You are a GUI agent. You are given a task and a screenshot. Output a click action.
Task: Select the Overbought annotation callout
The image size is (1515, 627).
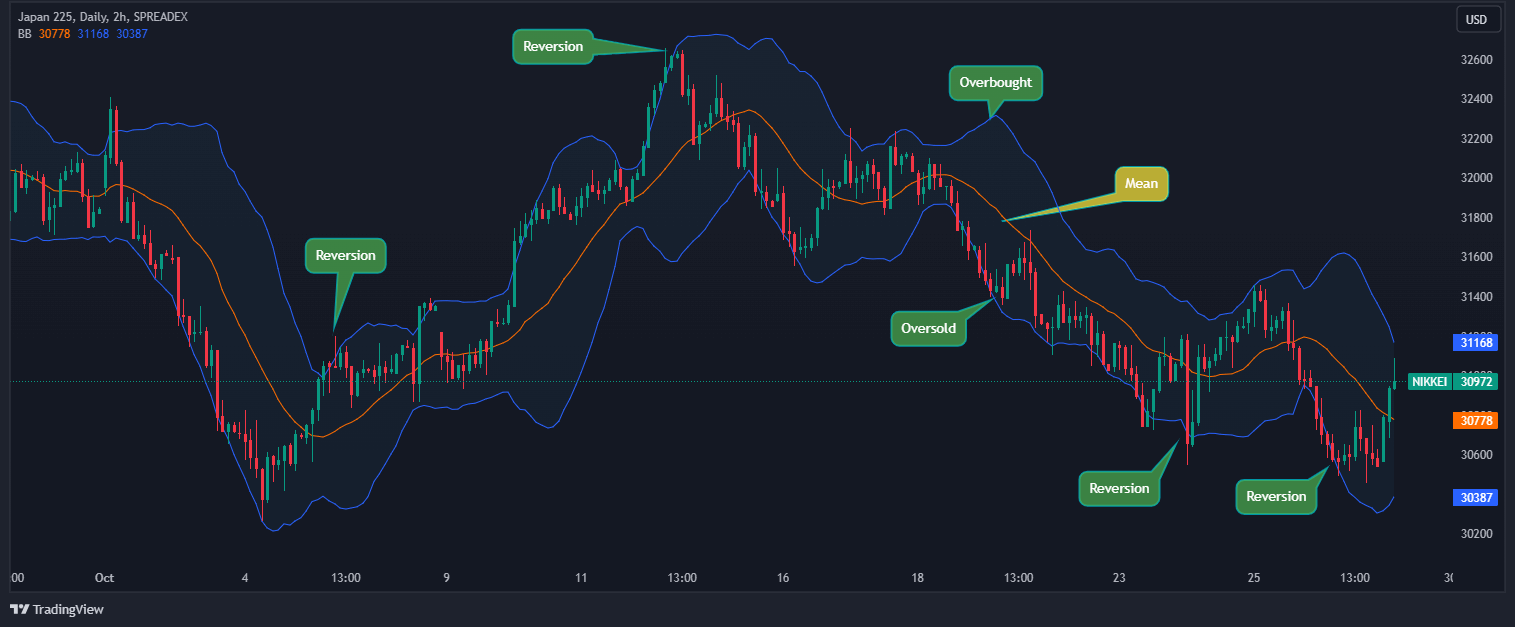click(995, 83)
